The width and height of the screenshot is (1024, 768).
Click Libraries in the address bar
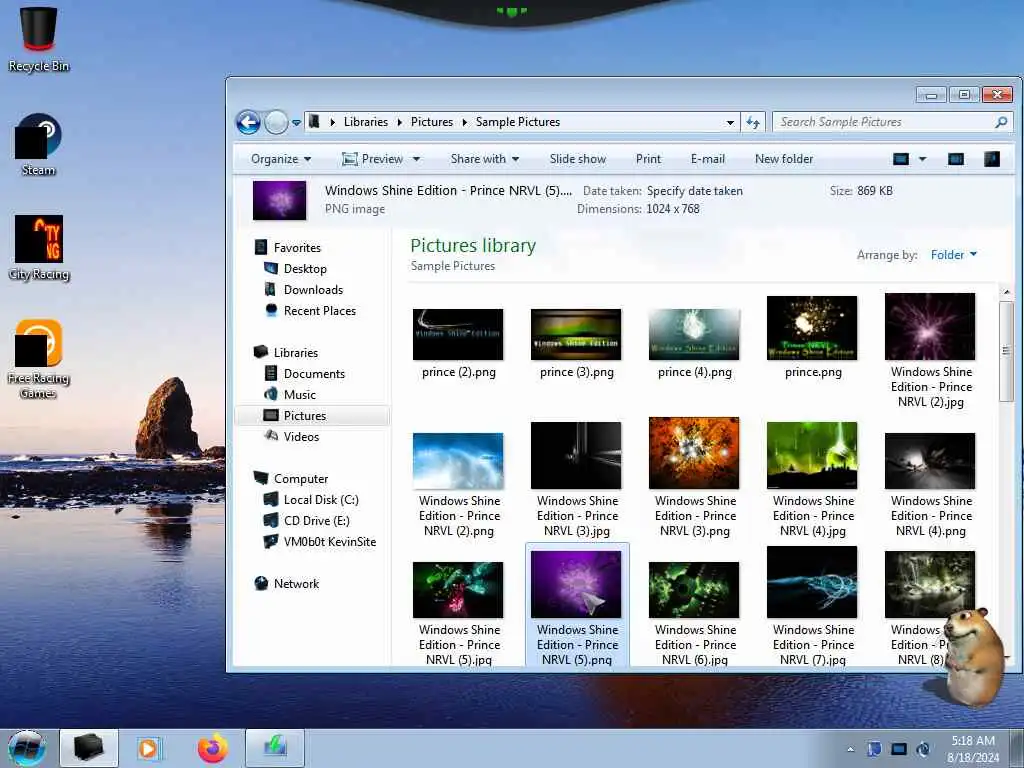coord(365,122)
